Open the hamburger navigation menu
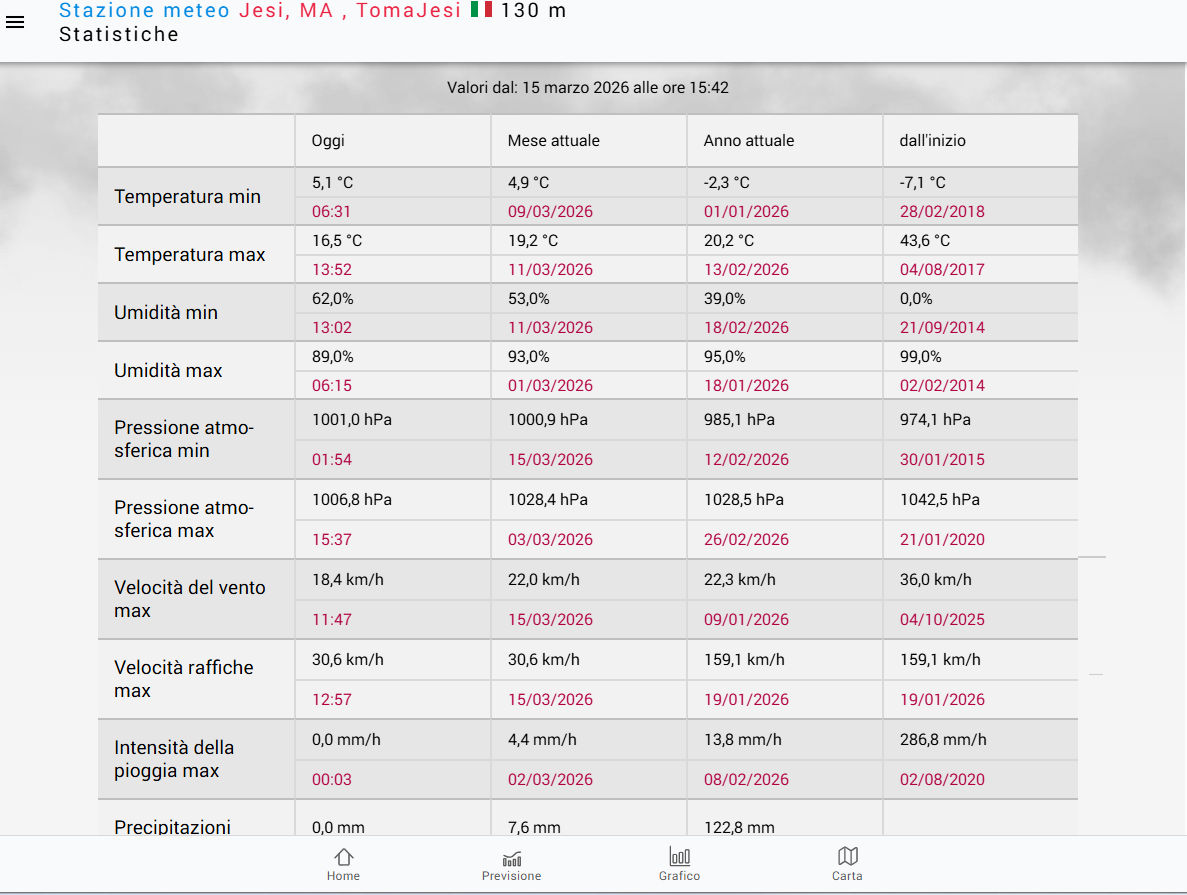 (15, 22)
